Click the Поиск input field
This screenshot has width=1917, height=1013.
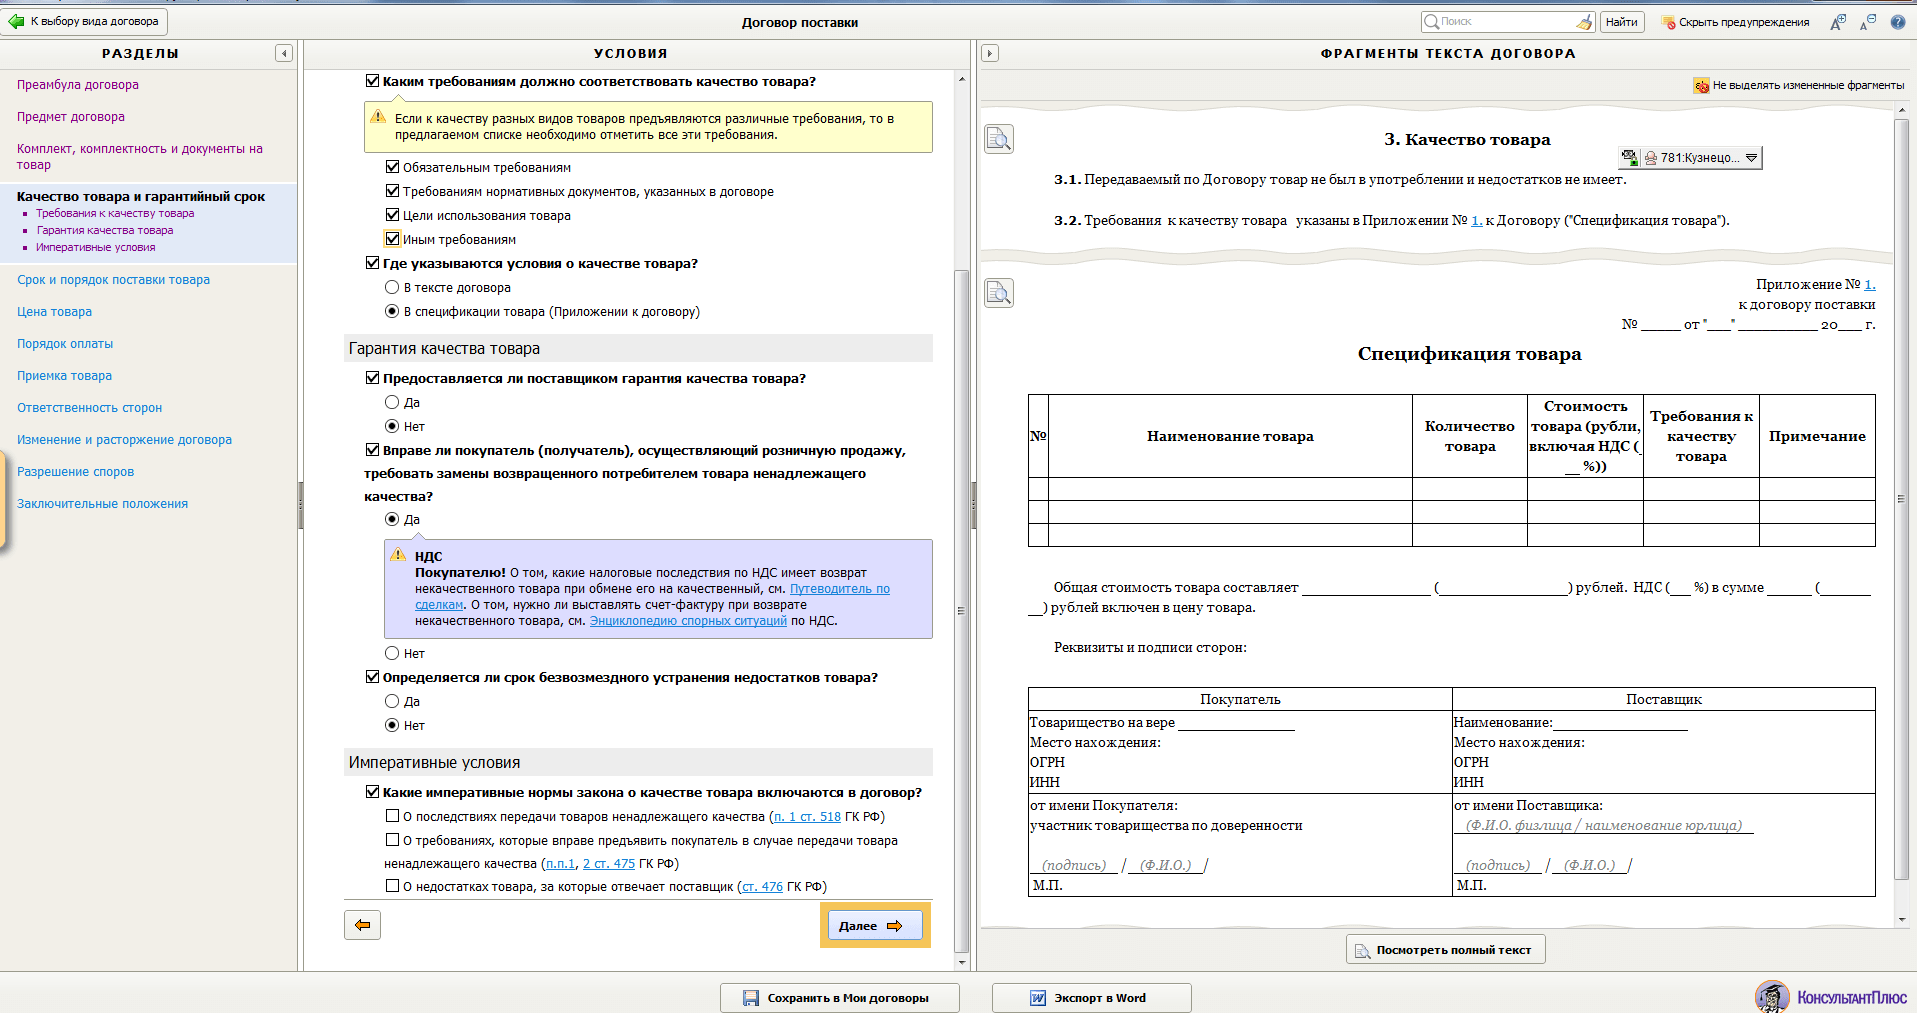(x=1506, y=22)
